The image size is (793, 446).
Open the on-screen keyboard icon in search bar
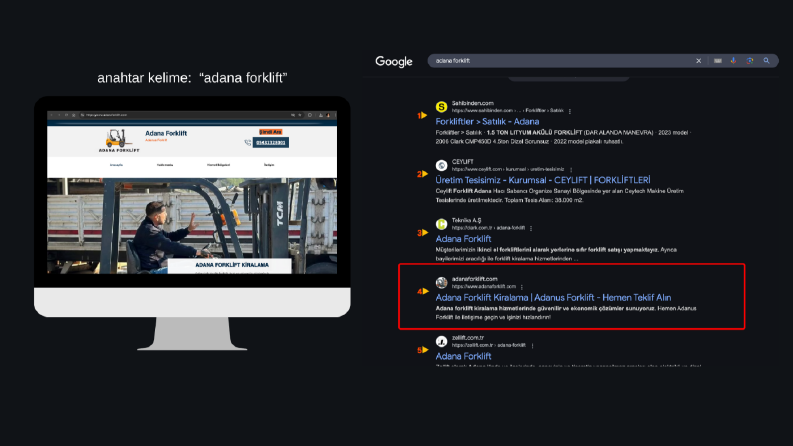point(718,61)
